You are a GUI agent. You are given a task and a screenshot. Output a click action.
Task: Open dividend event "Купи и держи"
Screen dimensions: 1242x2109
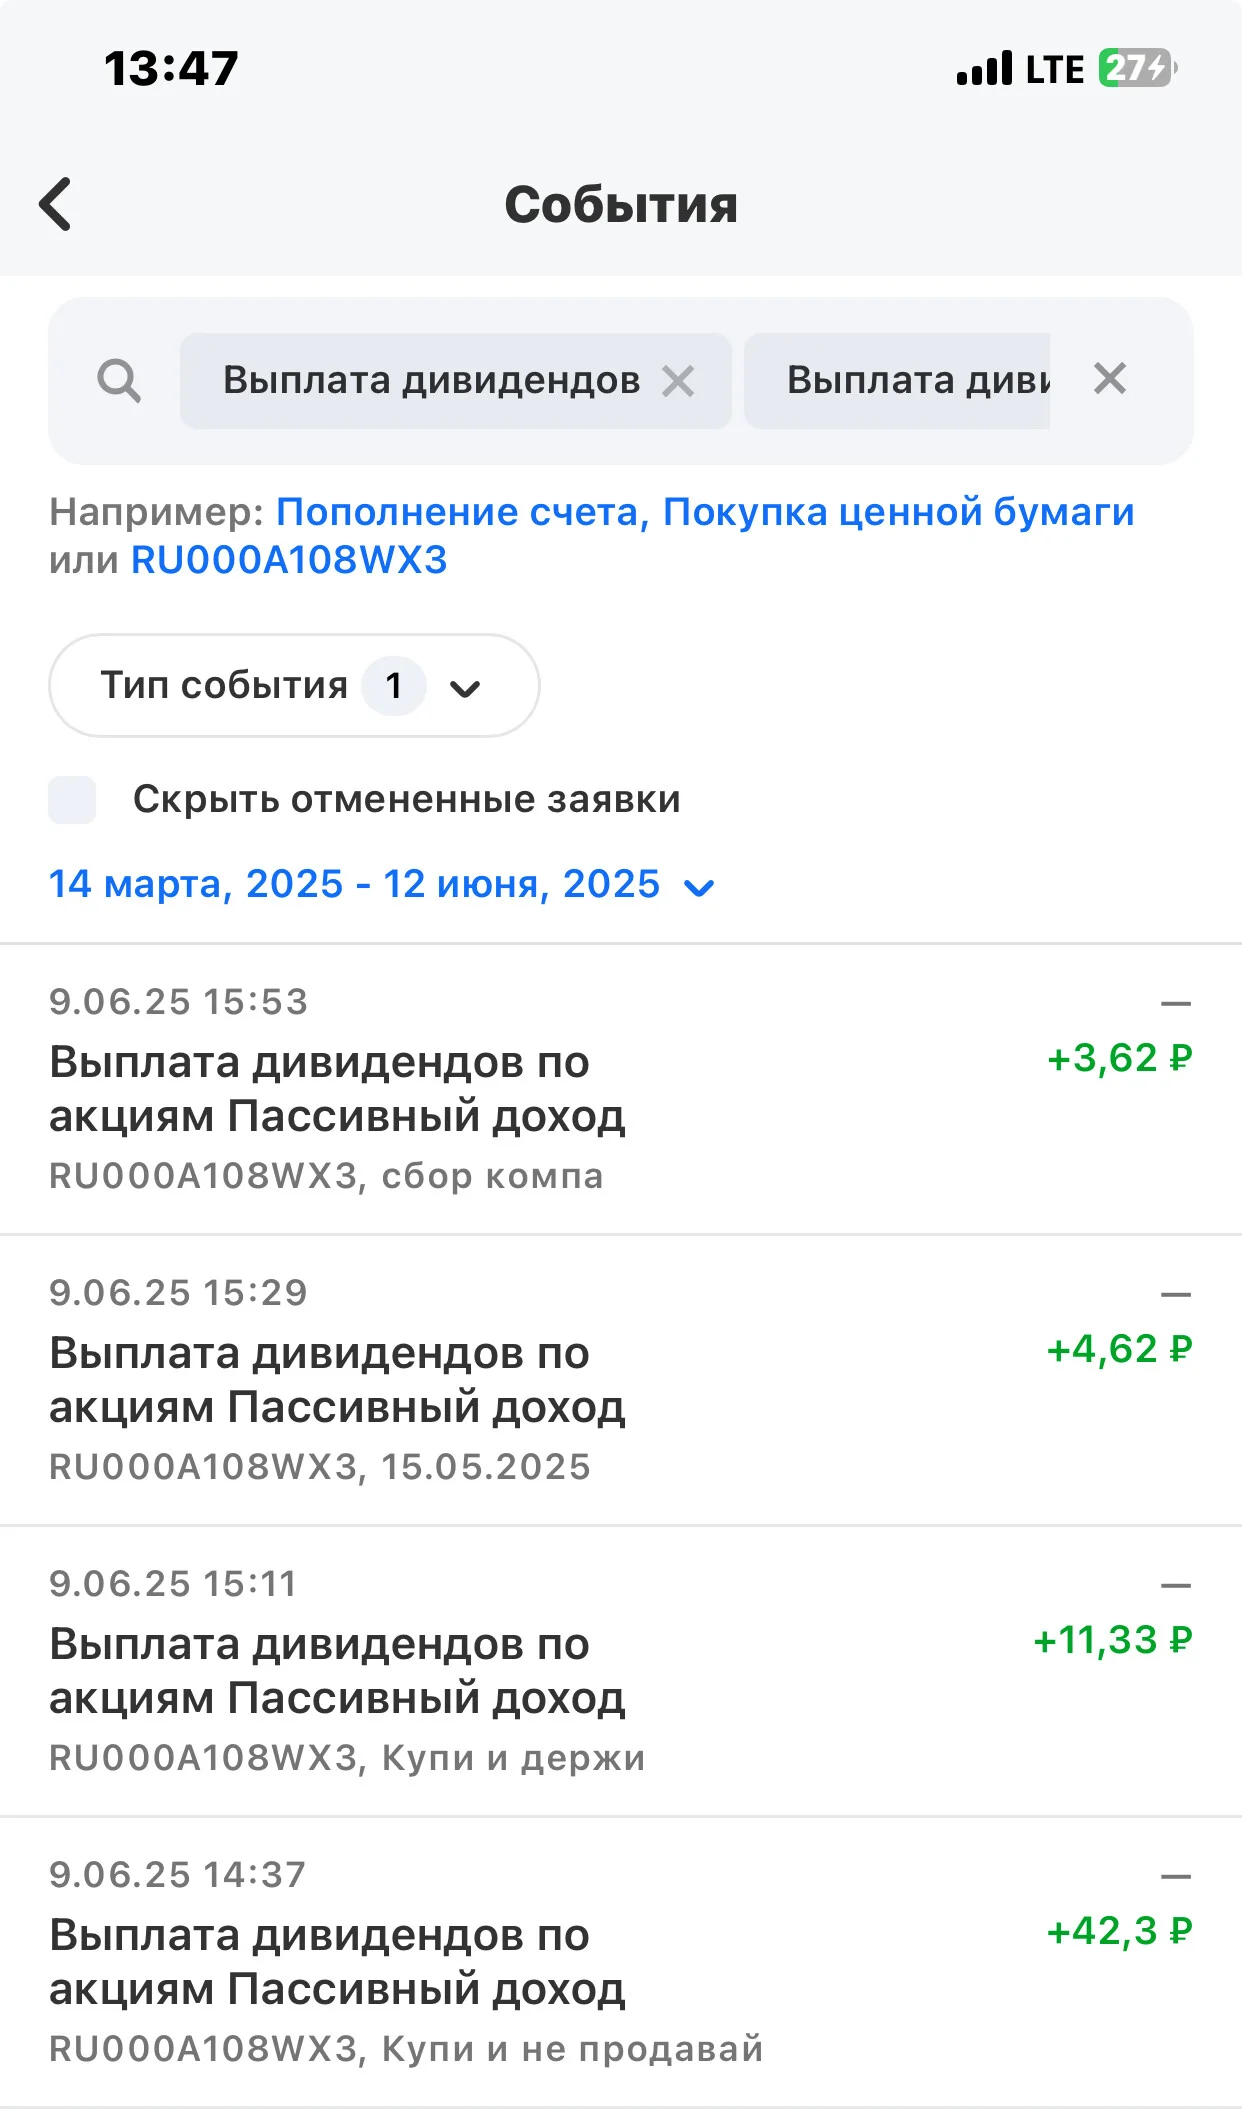(x=621, y=1671)
